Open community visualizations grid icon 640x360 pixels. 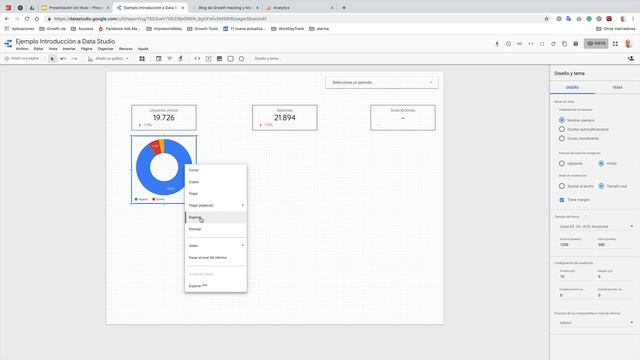click(142, 59)
